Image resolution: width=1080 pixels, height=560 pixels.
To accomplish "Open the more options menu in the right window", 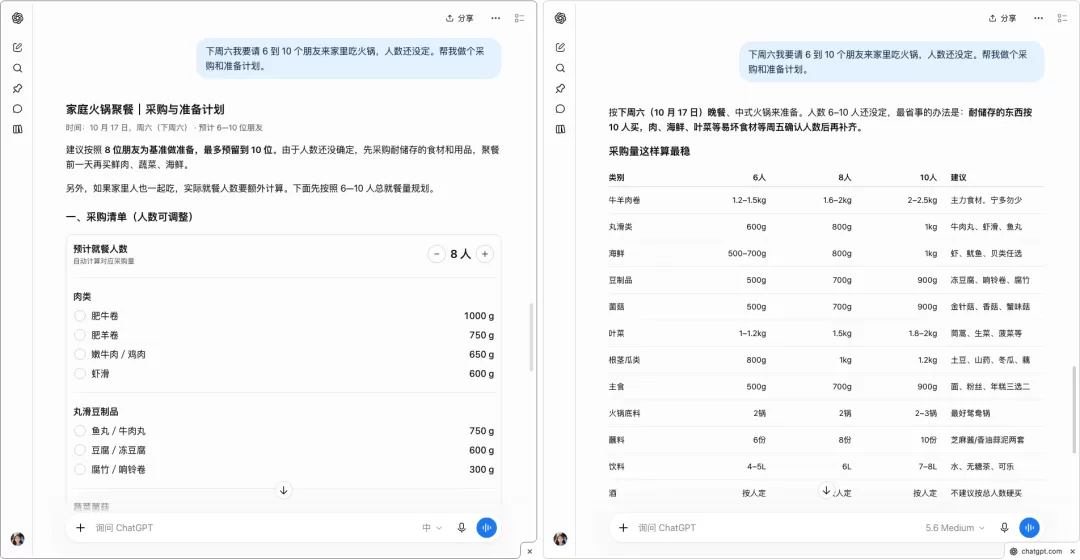I will point(1039,19).
